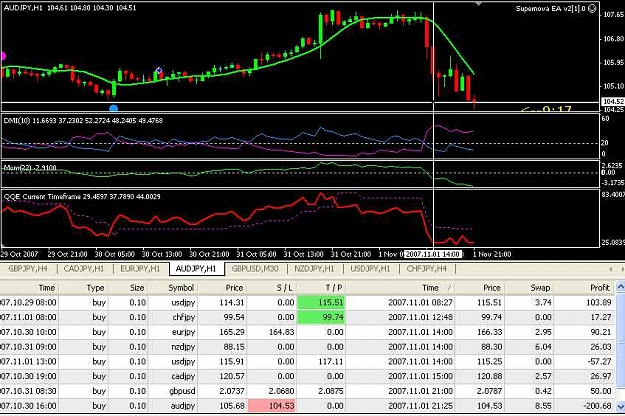
Task: Click the DMI(10) indicator label
Action: click(16, 120)
